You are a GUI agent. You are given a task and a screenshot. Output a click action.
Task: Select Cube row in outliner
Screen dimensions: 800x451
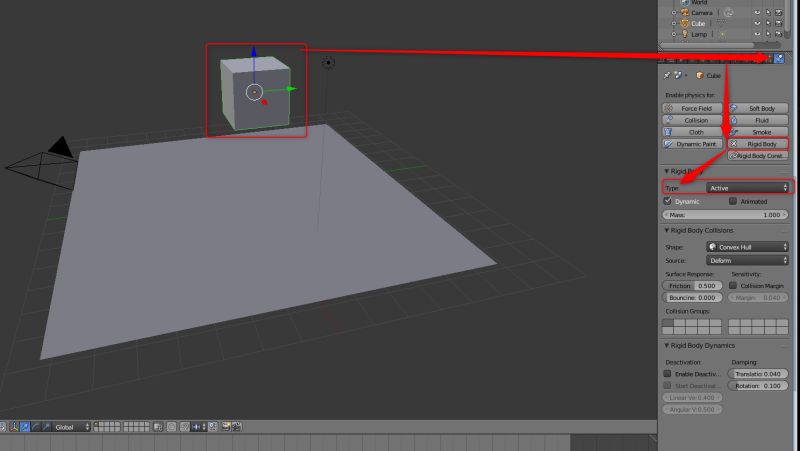698,23
